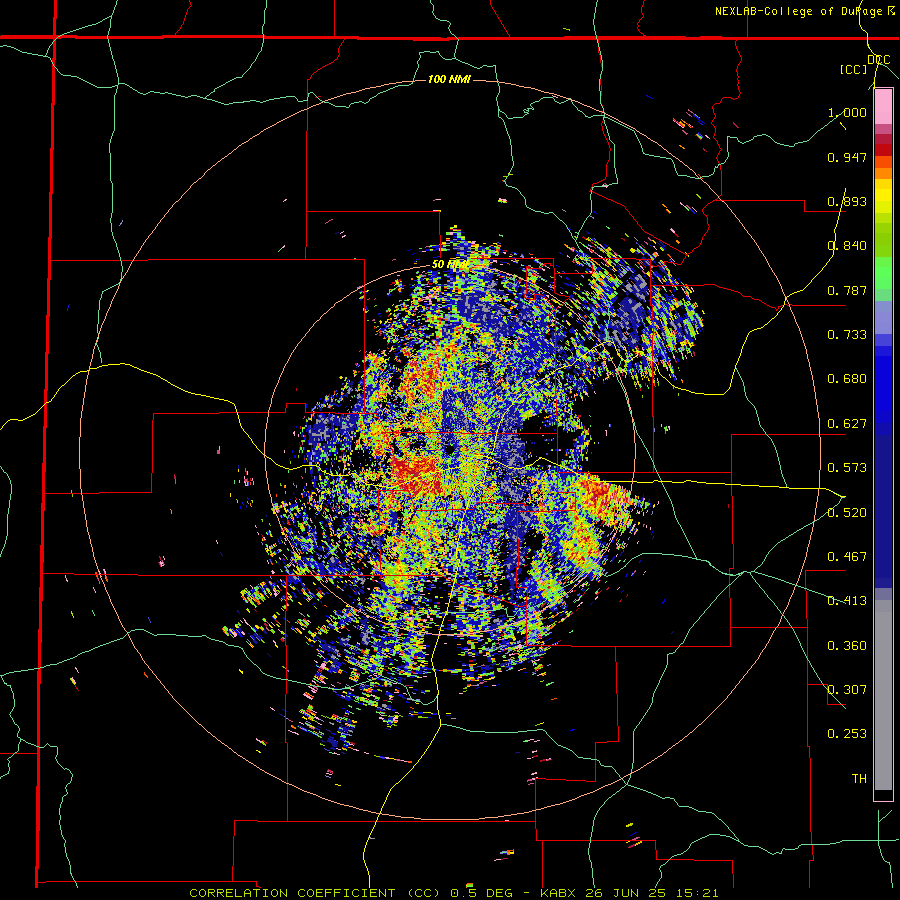Screen dimensions: 900x900
Task: Click the KABX station identifier in caption
Action: pos(559,893)
